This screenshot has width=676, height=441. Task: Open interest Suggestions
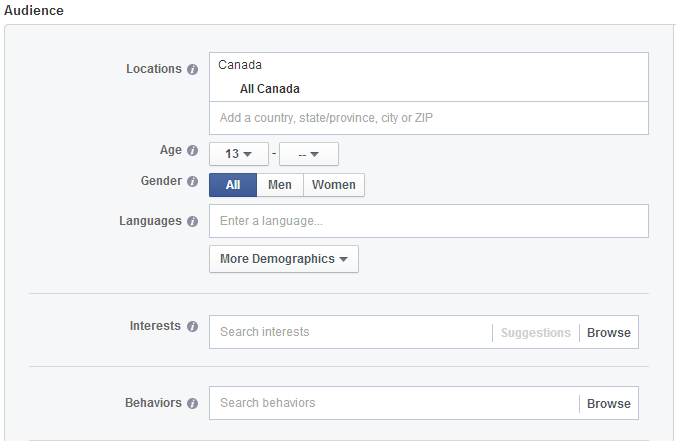[535, 333]
